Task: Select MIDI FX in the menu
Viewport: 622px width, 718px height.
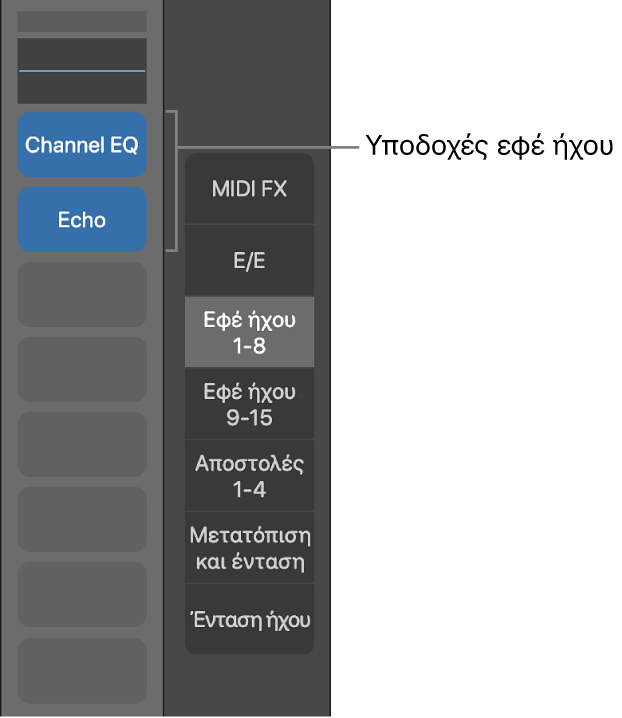Action: pyautogui.click(x=249, y=189)
